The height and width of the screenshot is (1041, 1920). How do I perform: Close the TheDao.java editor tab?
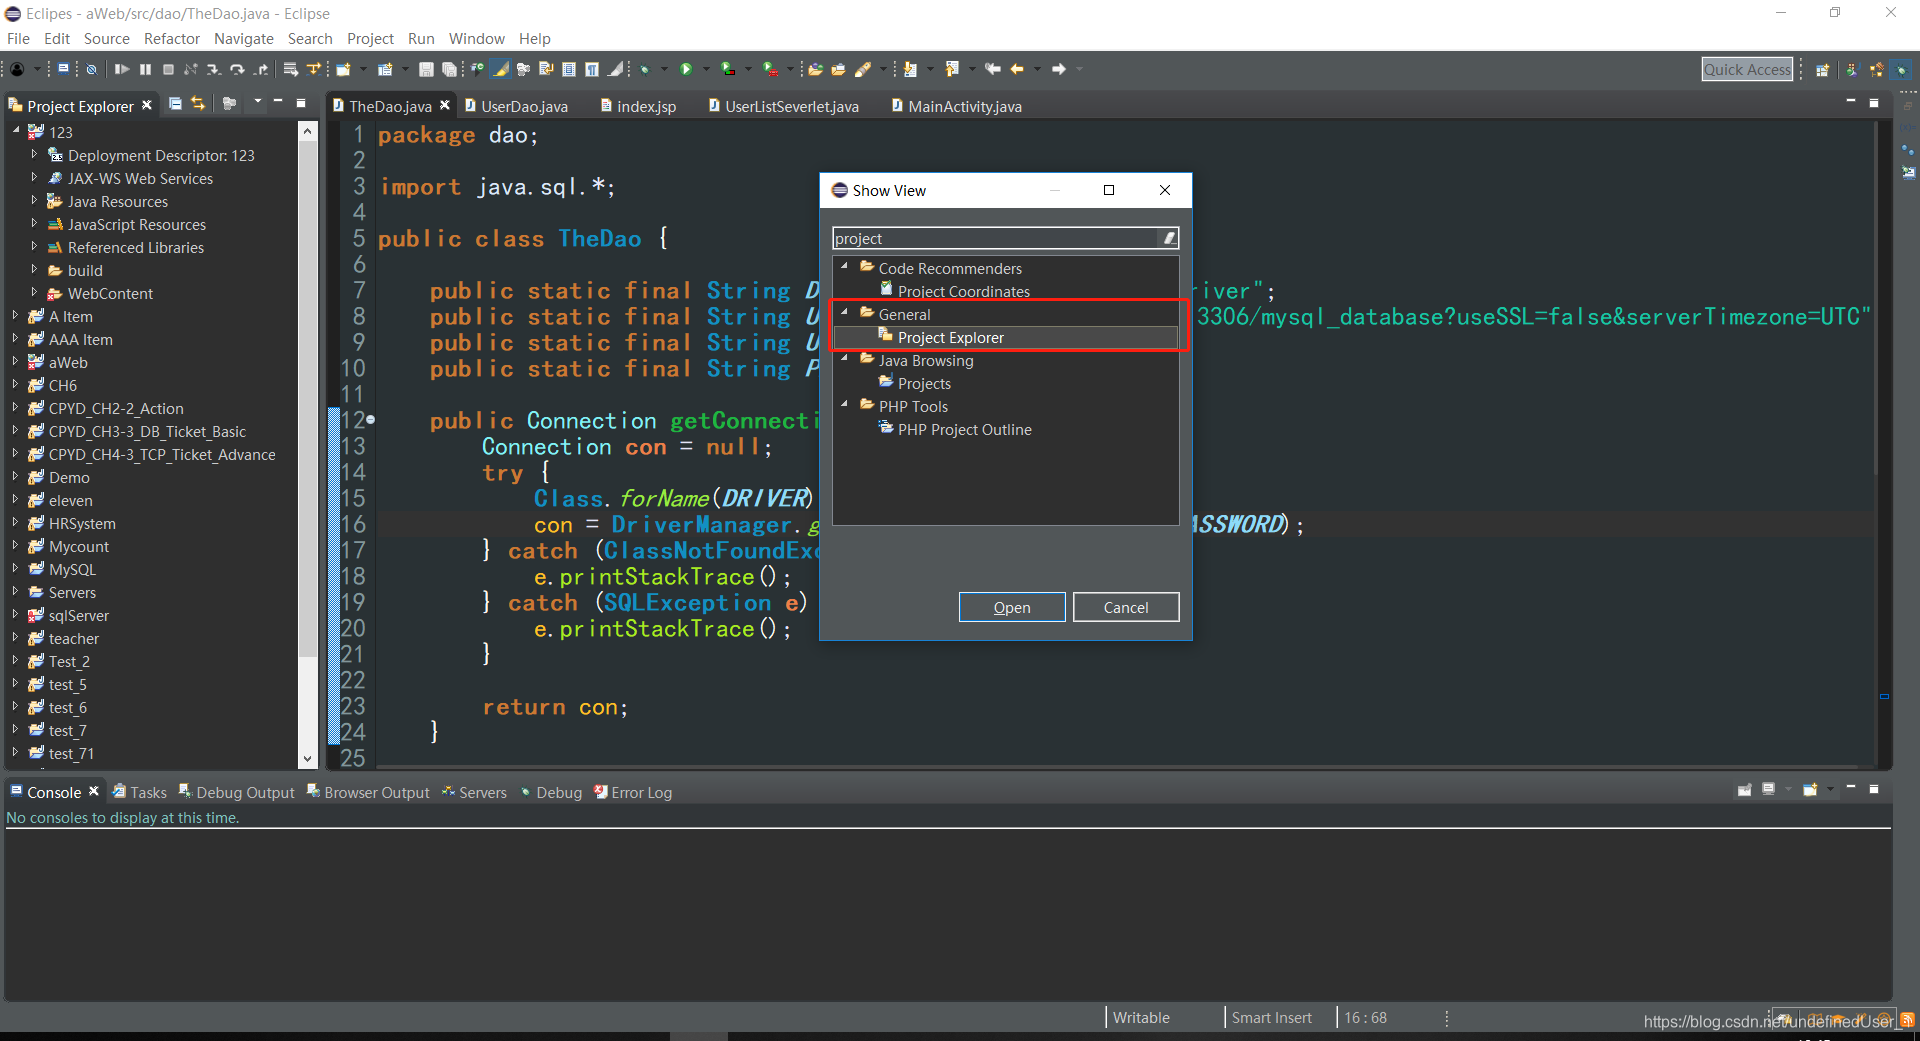[x=445, y=105]
